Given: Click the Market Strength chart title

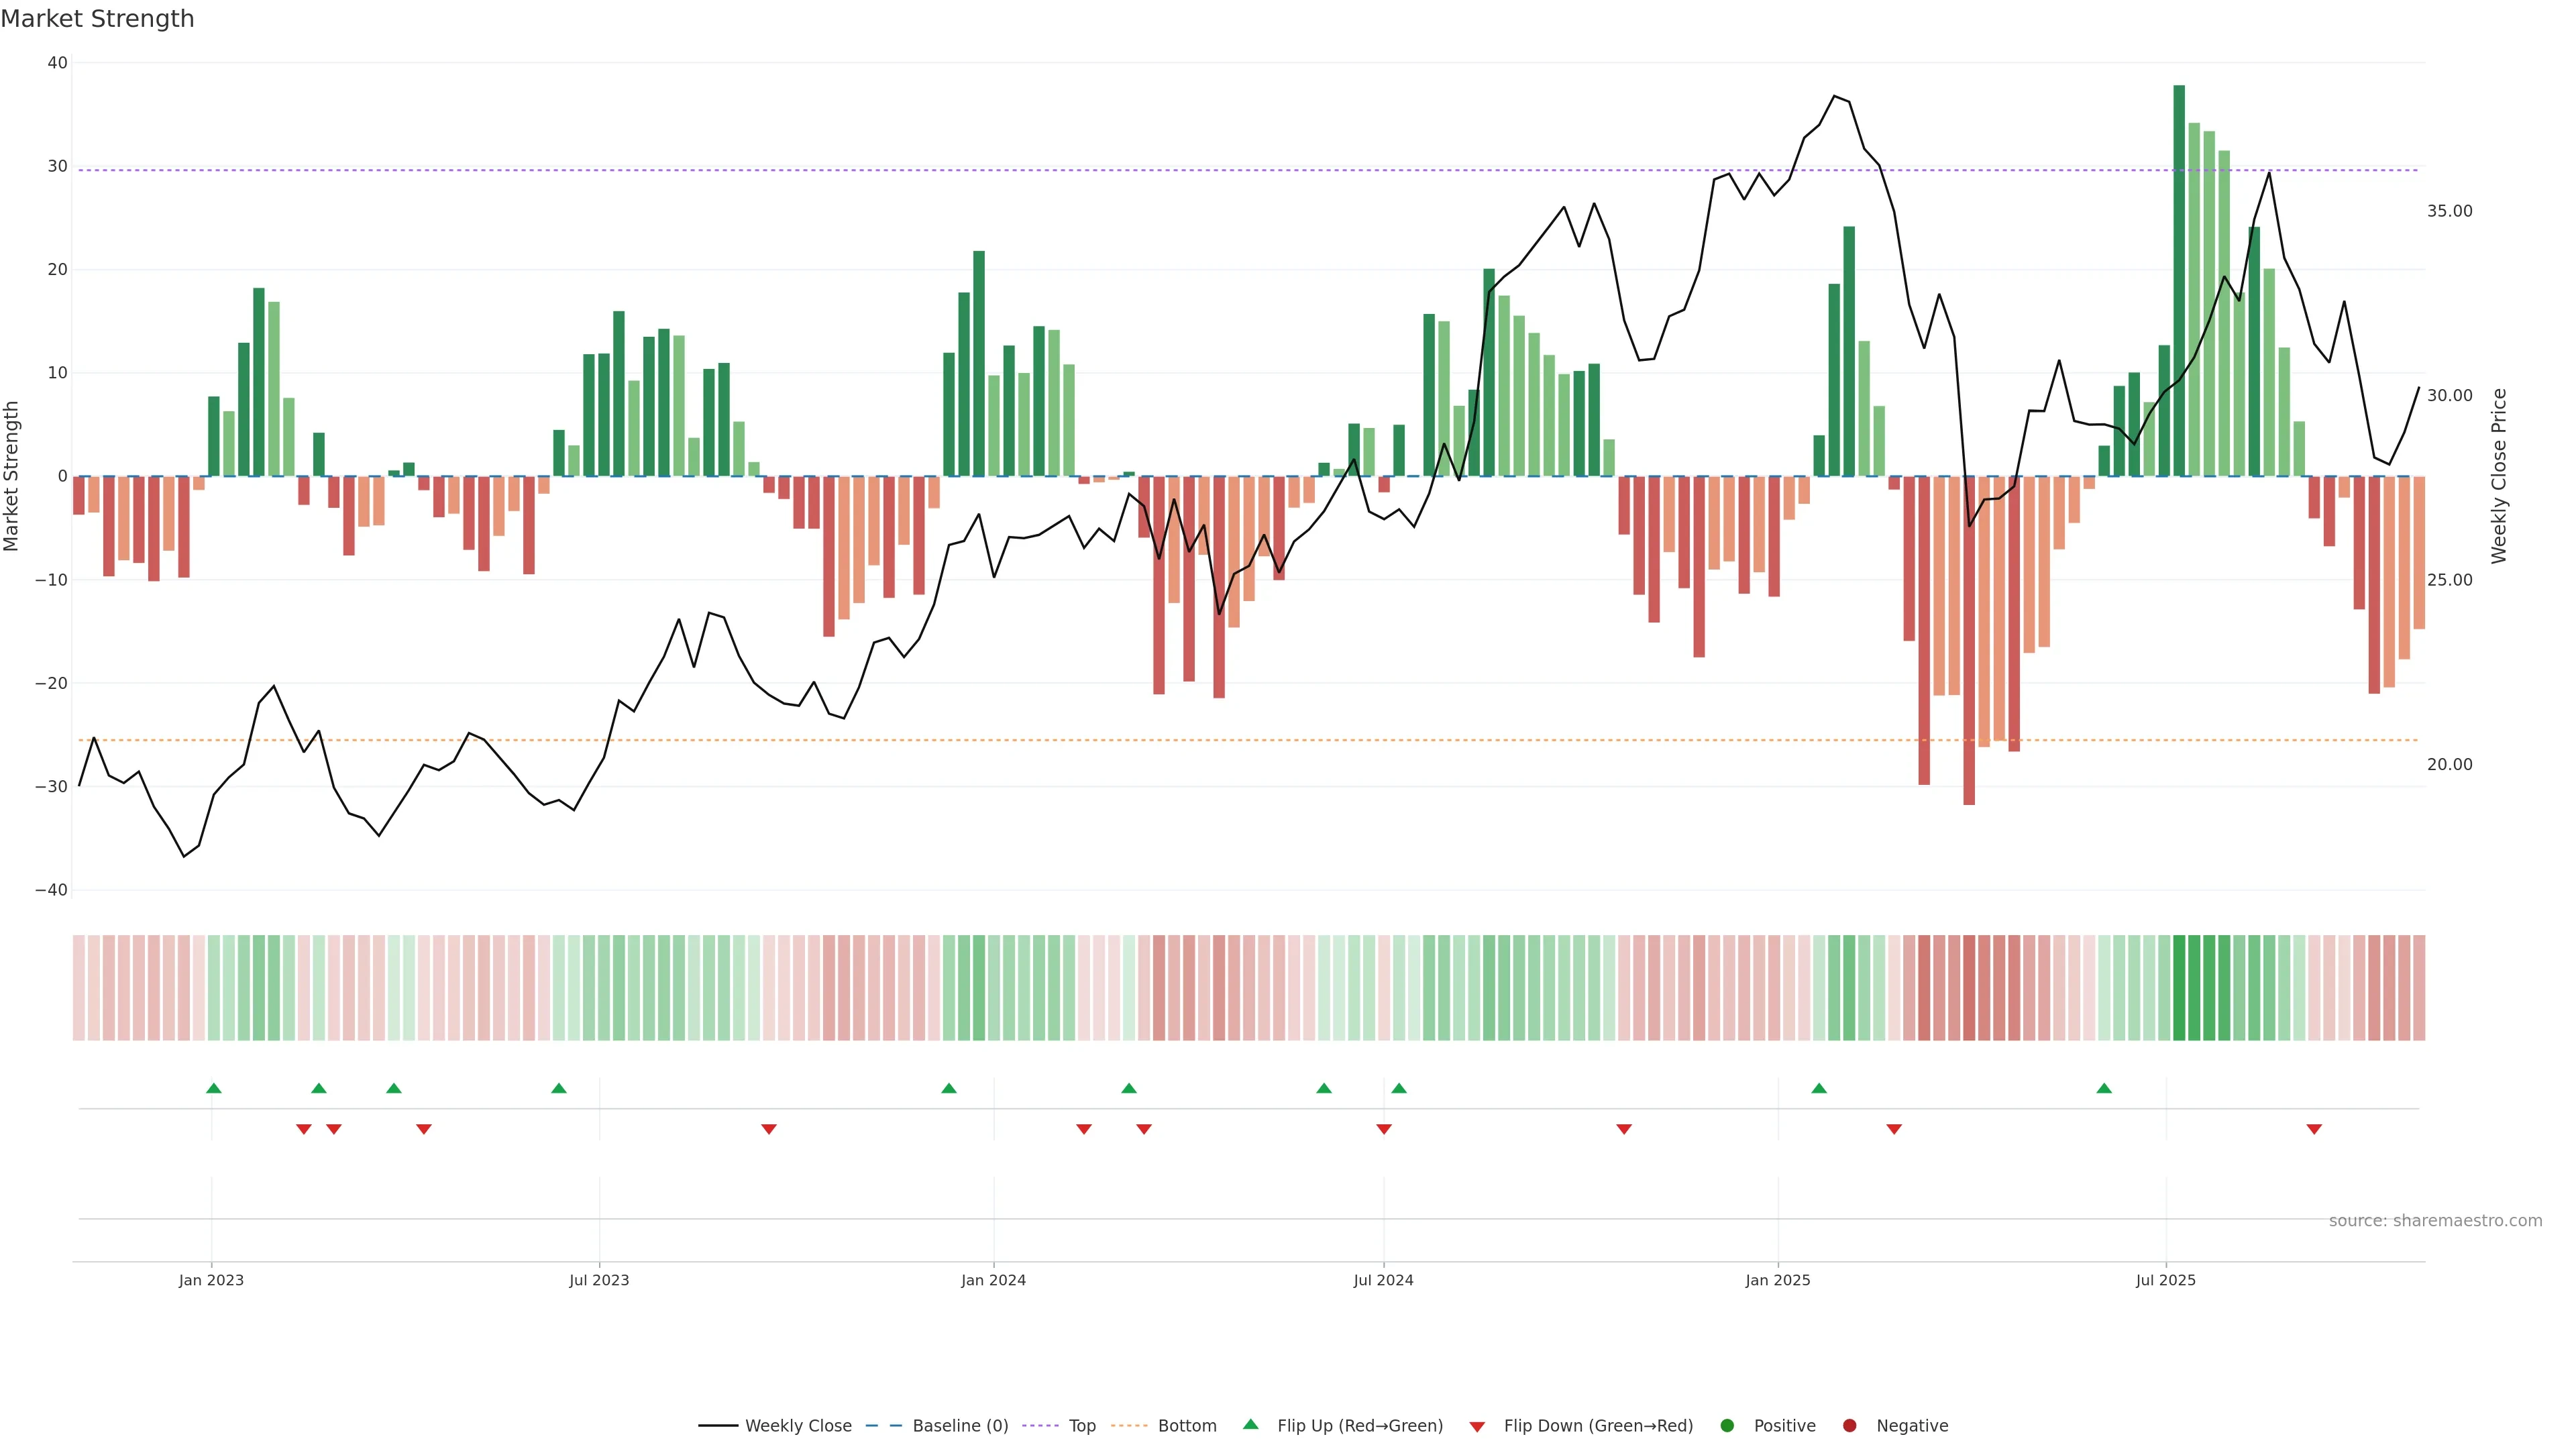Looking at the screenshot, I should pyautogui.click(x=97, y=19).
